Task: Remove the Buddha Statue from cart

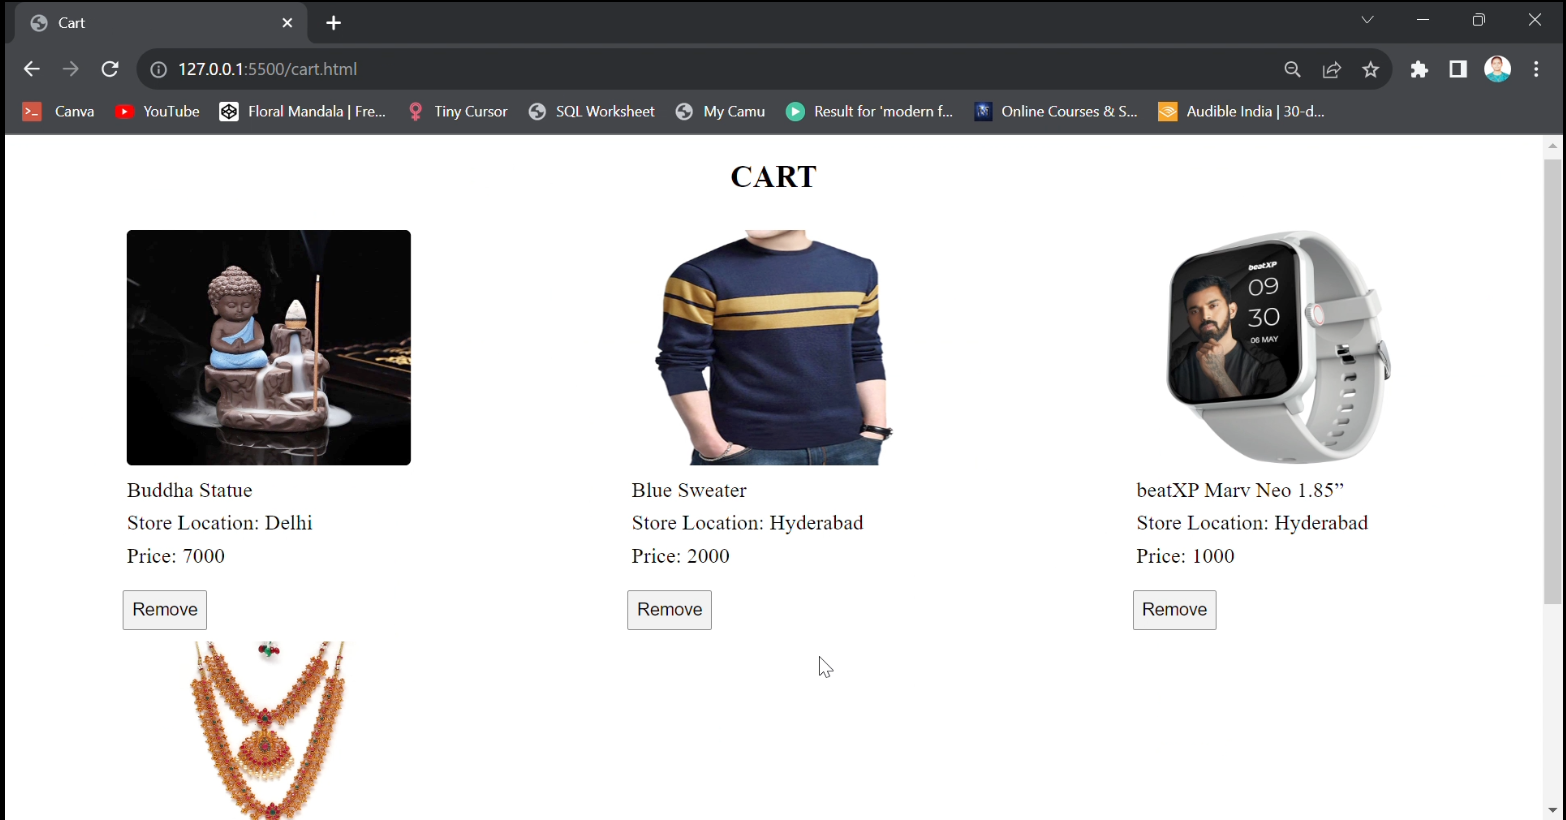Action: point(164,609)
